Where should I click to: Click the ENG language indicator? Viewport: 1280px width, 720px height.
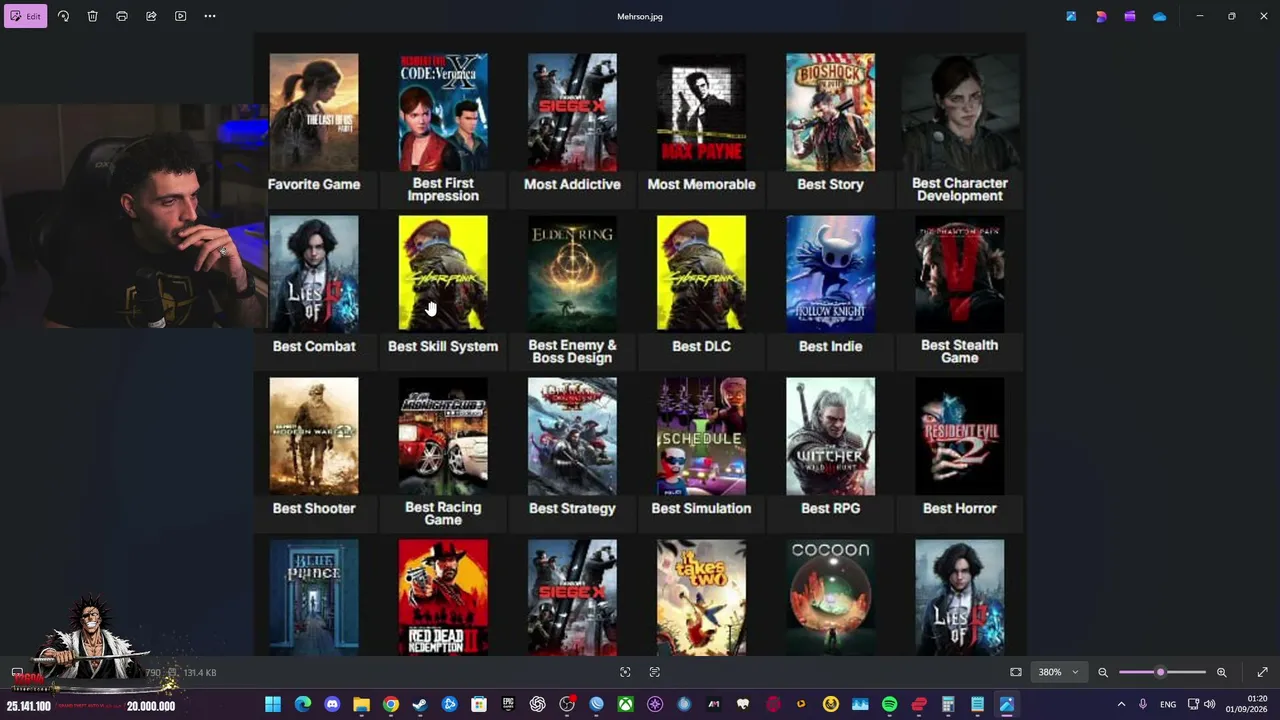point(1168,705)
